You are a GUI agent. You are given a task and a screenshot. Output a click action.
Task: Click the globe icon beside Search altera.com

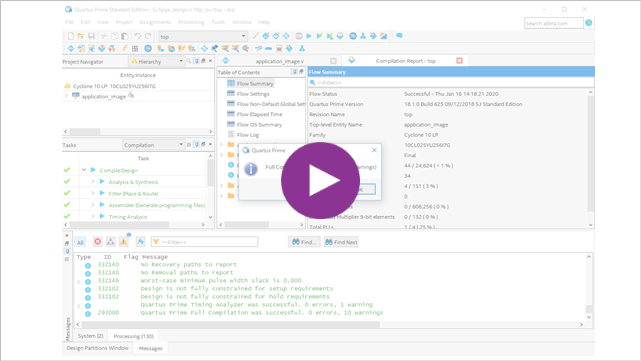[589, 22]
